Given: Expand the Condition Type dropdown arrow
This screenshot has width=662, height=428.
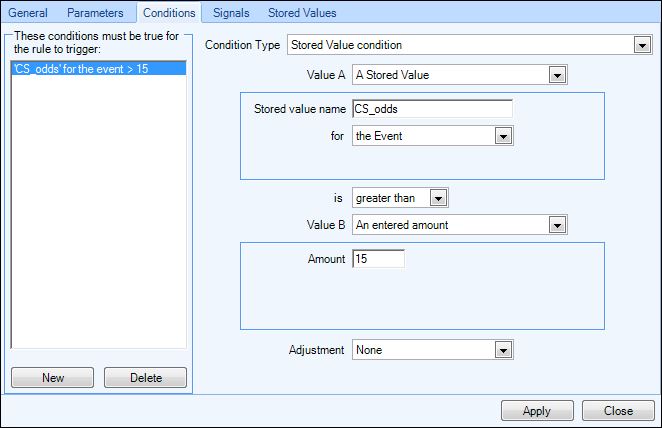Looking at the screenshot, I should (x=642, y=45).
